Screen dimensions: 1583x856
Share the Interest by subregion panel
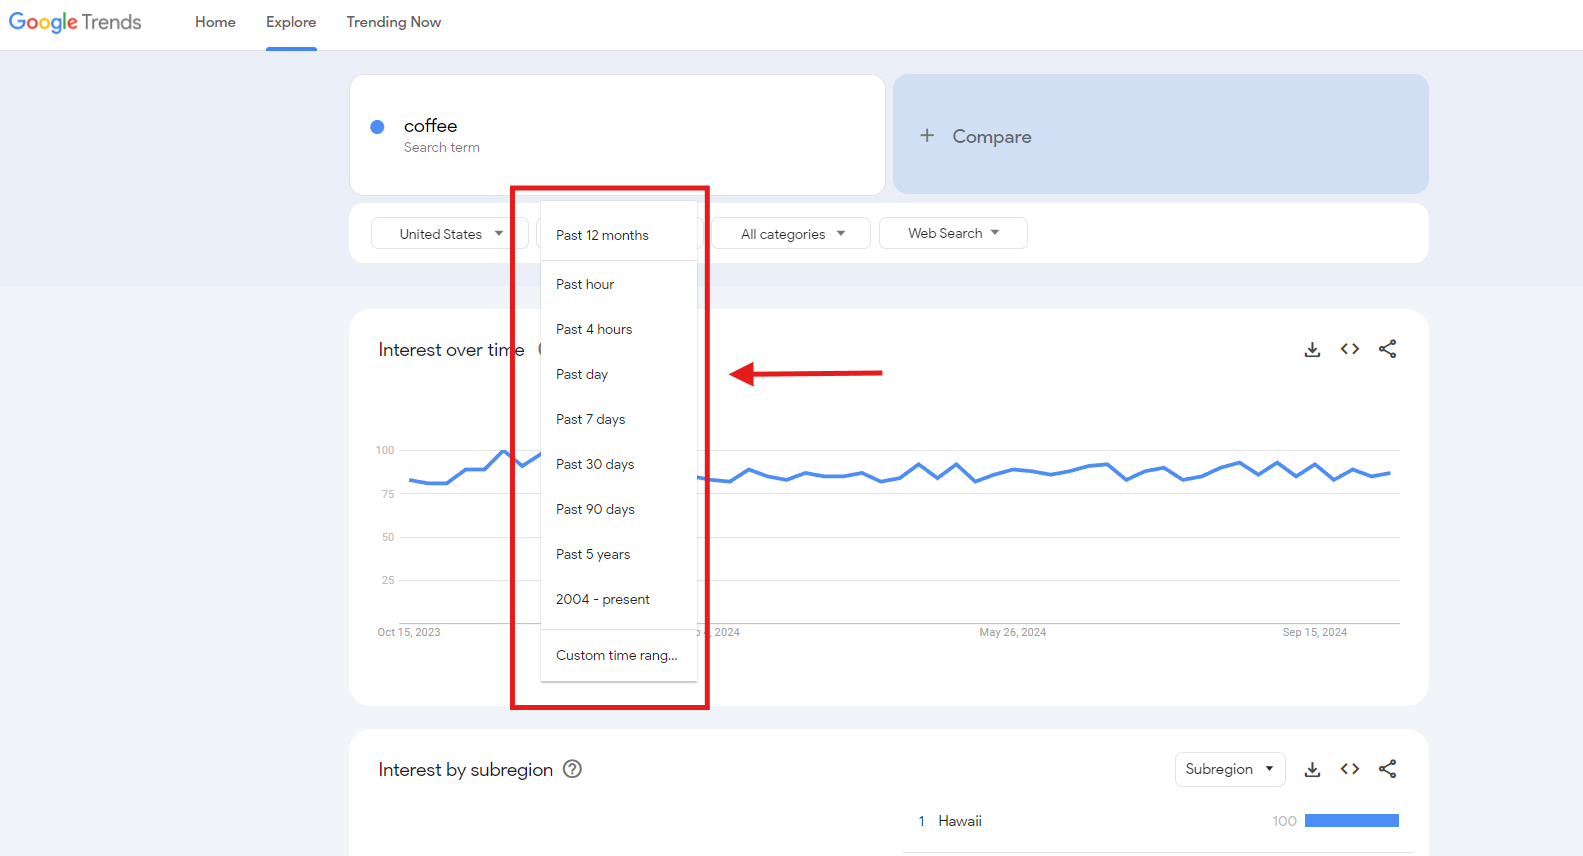1387,769
